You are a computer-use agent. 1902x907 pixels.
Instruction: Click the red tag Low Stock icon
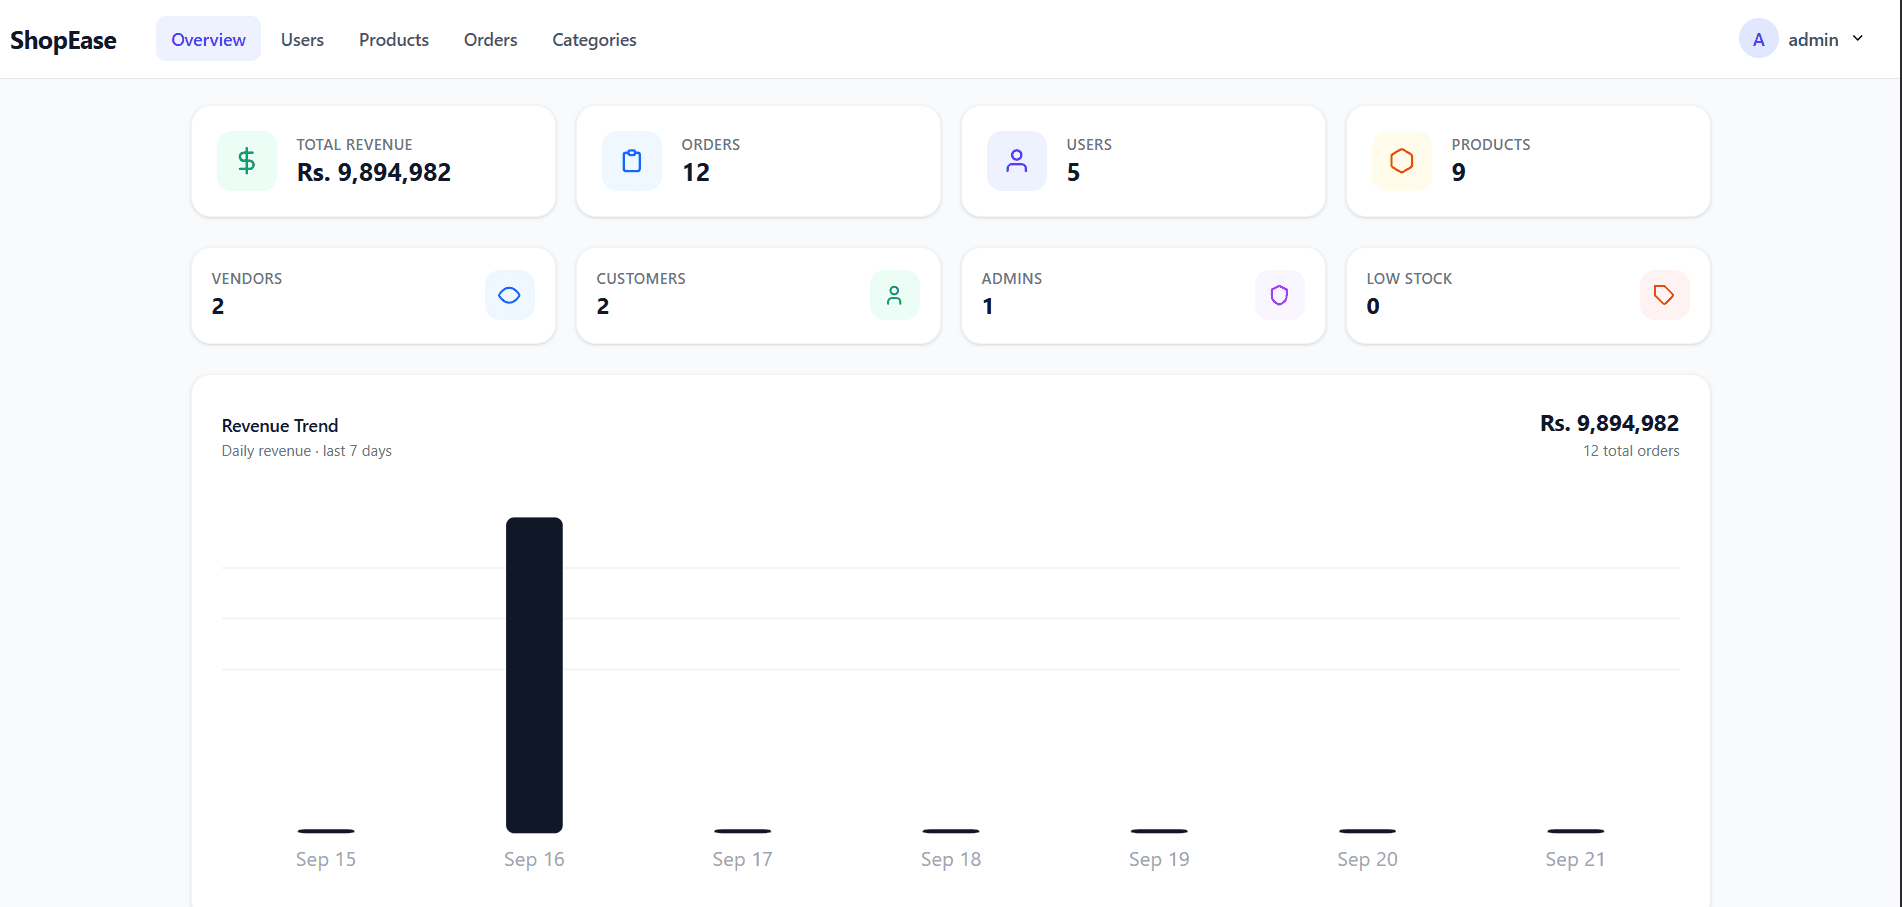tap(1665, 295)
